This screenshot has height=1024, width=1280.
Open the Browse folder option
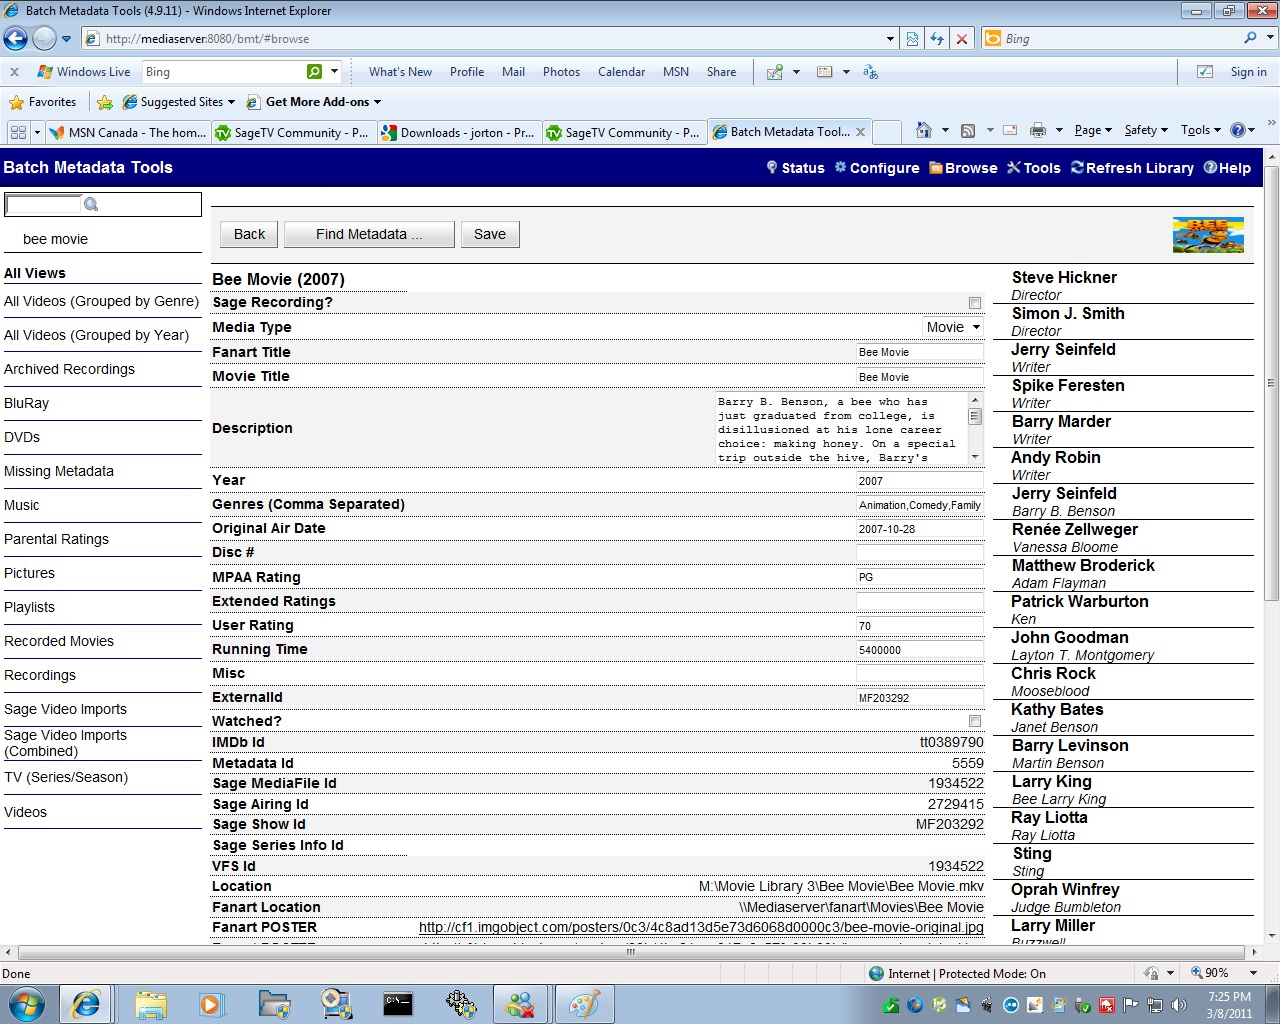(x=963, y=168)
